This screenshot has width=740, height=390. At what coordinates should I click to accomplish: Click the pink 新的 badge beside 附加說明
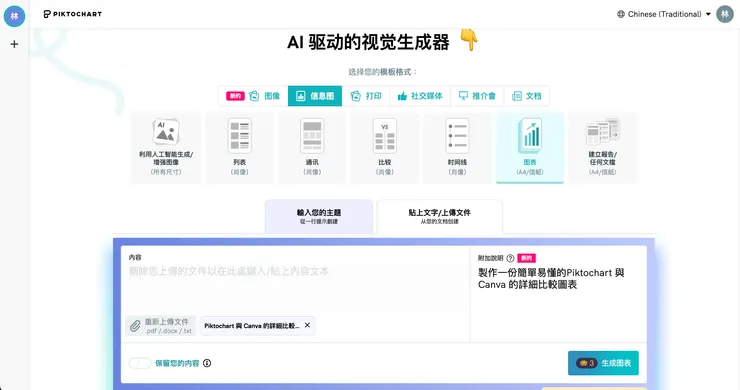pos(526,258)
